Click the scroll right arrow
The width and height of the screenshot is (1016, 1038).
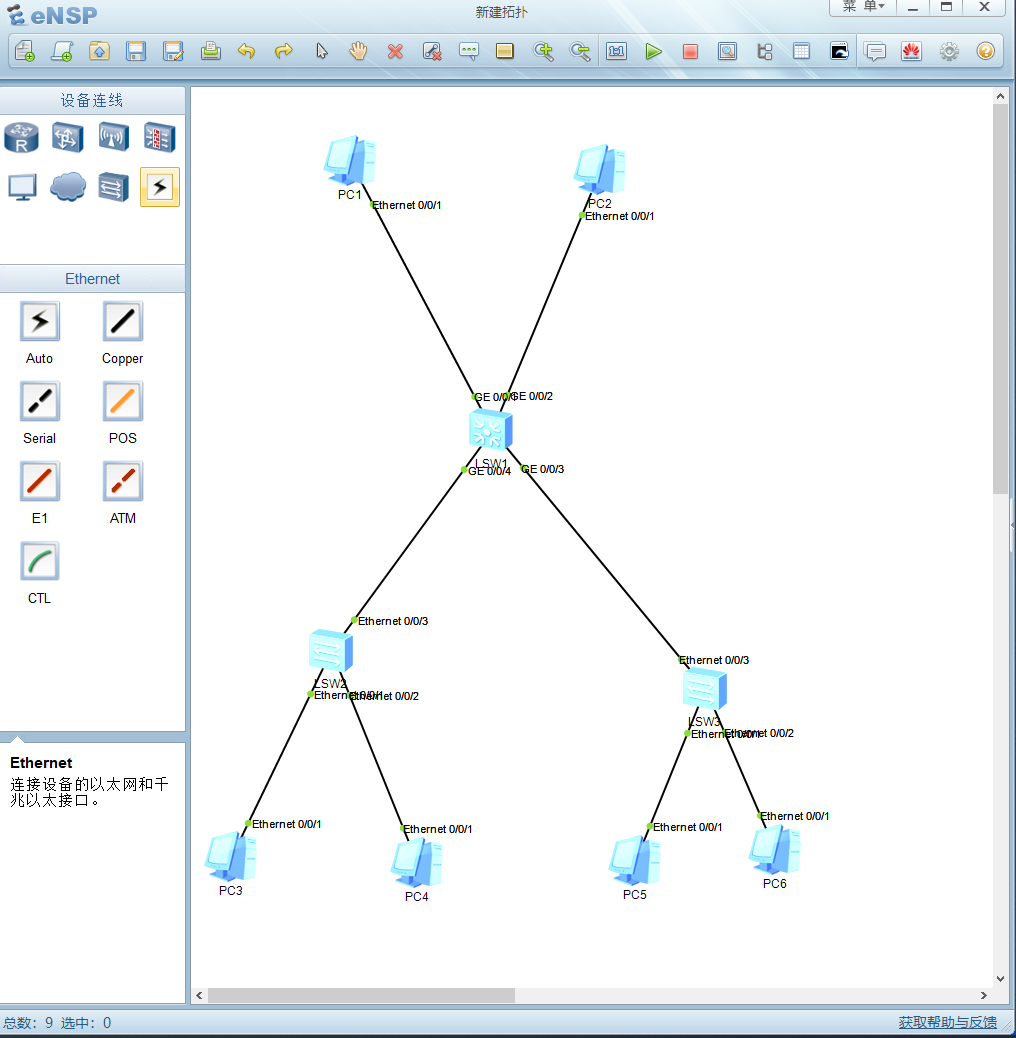tap(984, 996)
